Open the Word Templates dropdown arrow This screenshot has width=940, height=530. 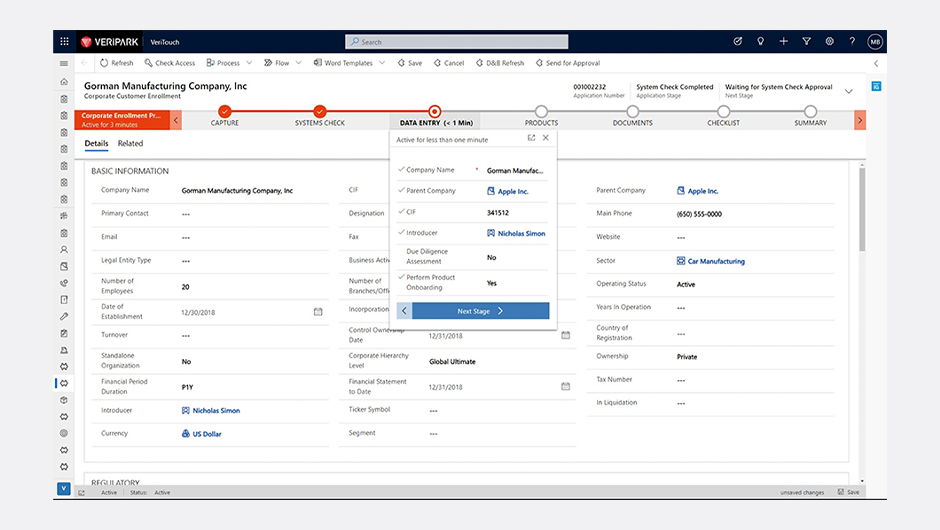(x=382, y=63)
